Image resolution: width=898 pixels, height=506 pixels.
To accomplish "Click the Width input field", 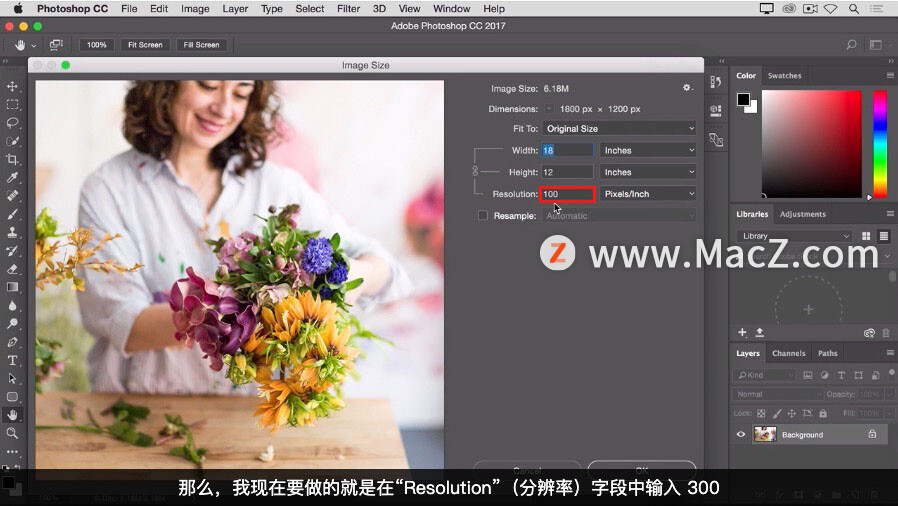I will point(568,150).
